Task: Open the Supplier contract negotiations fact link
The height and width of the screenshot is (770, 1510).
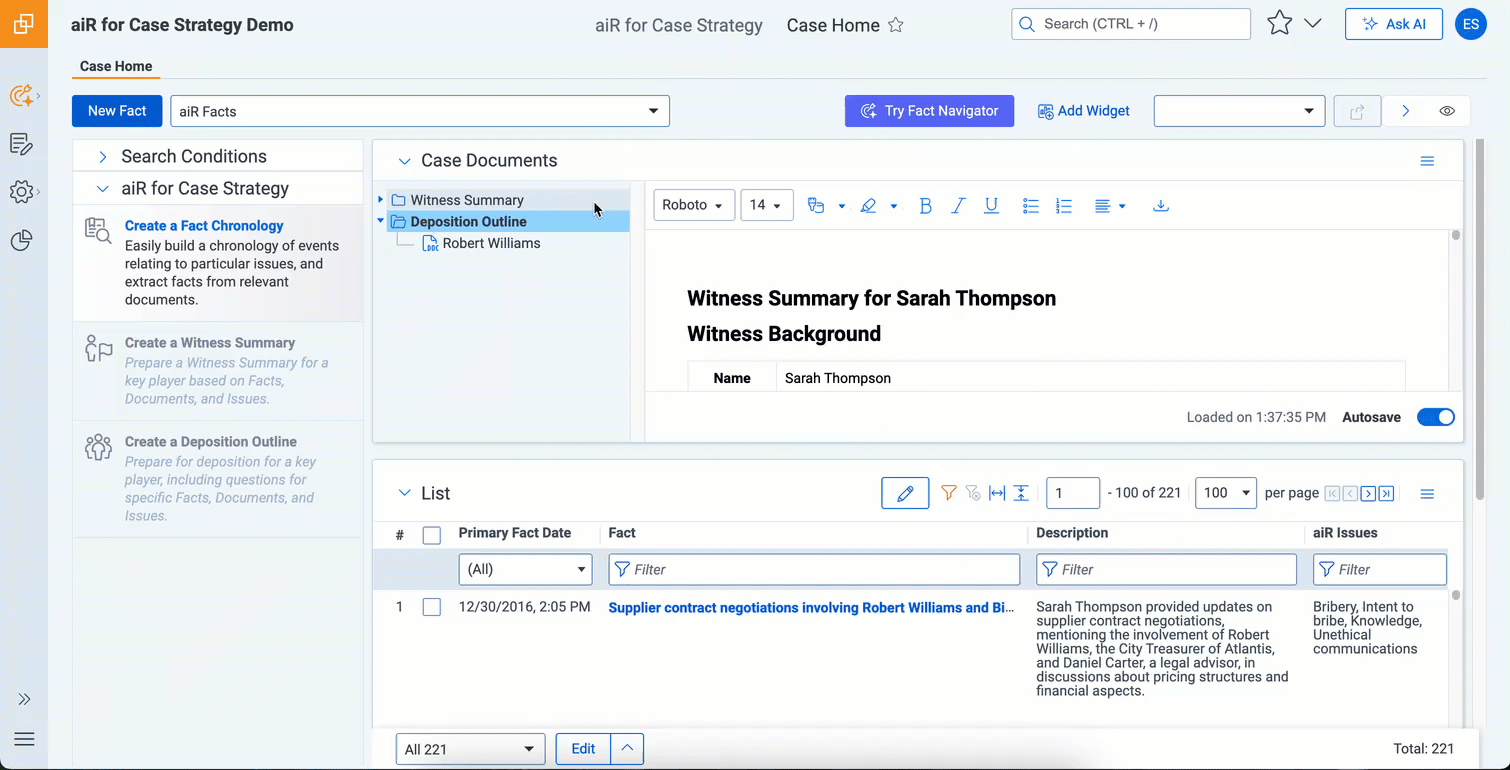Action: pyautogui.click(x=811, y=608)
